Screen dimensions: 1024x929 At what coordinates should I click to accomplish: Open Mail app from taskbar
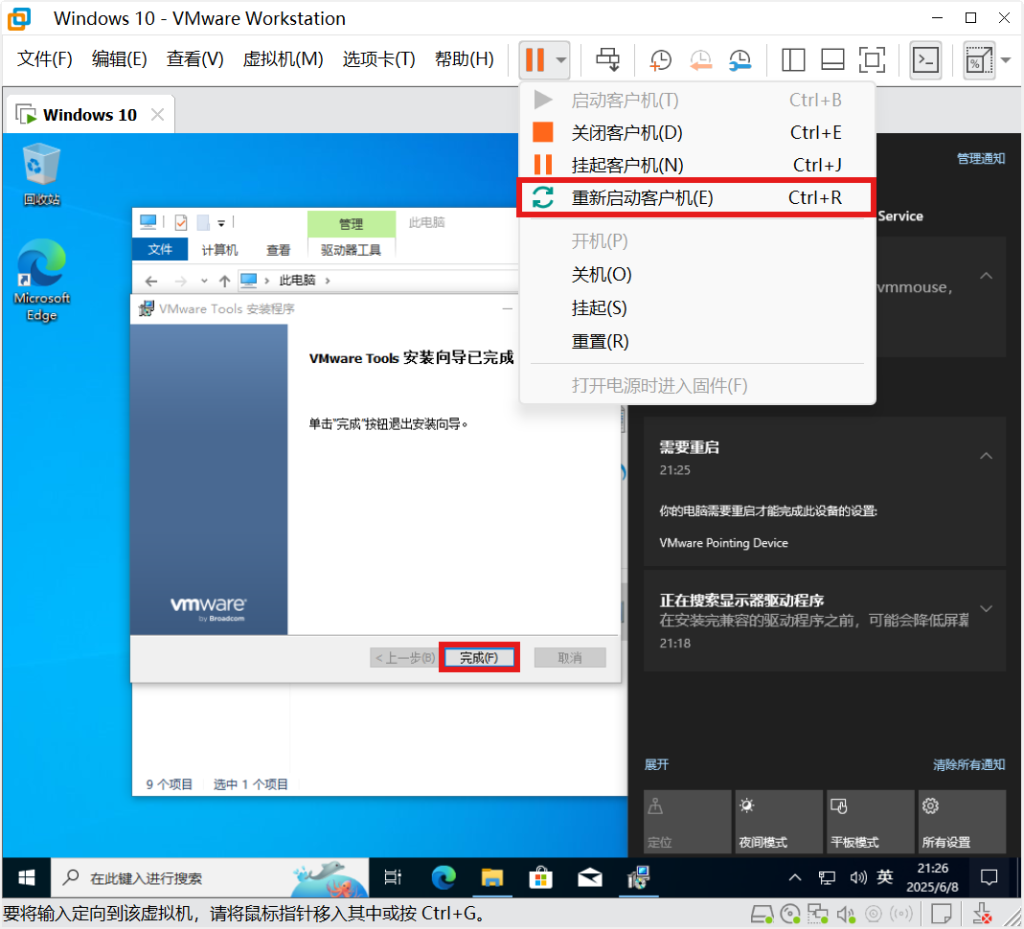click(590, 878)
